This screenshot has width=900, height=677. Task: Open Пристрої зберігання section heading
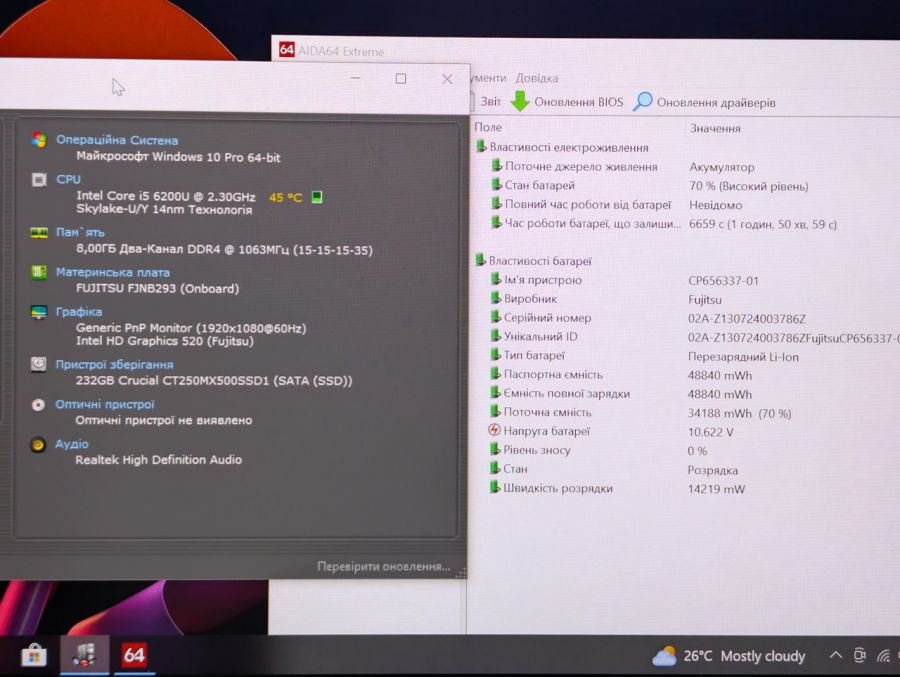[x=114, y=365]
